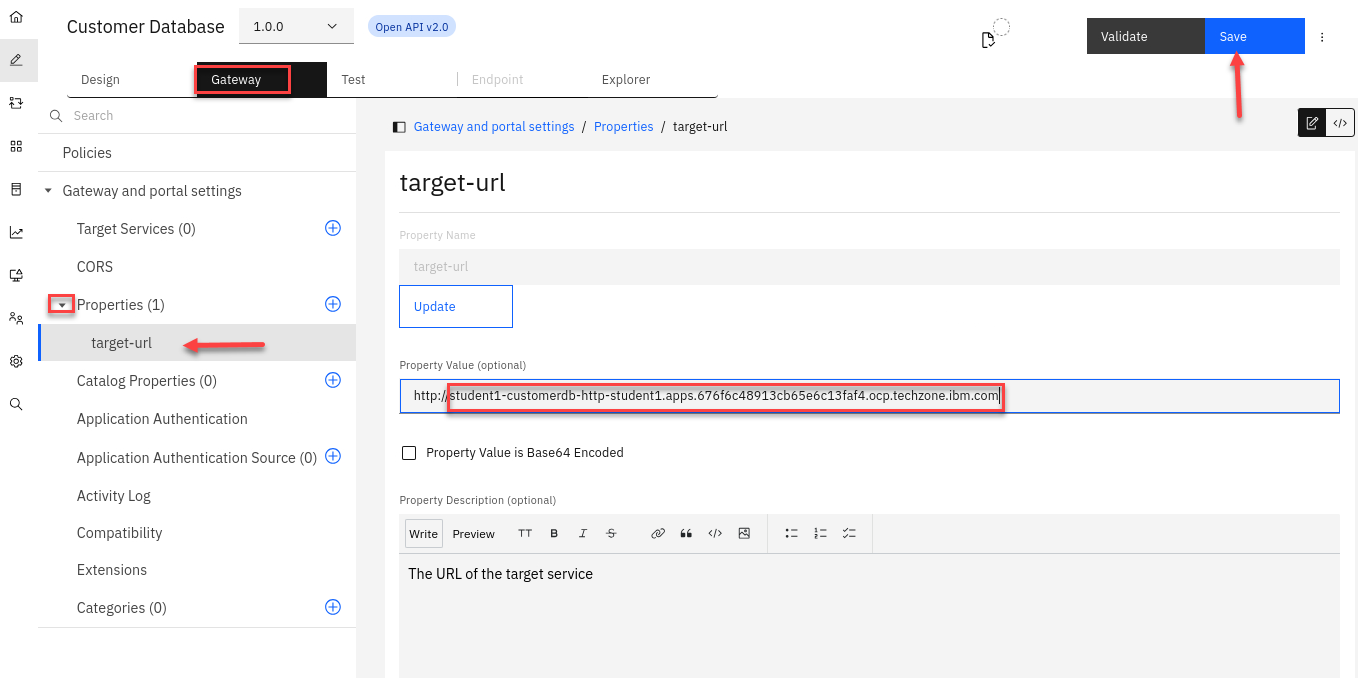Insert a link in description editor
Image resolution: width=1358 pixels, height=678 pixels.
click(657, 533)
